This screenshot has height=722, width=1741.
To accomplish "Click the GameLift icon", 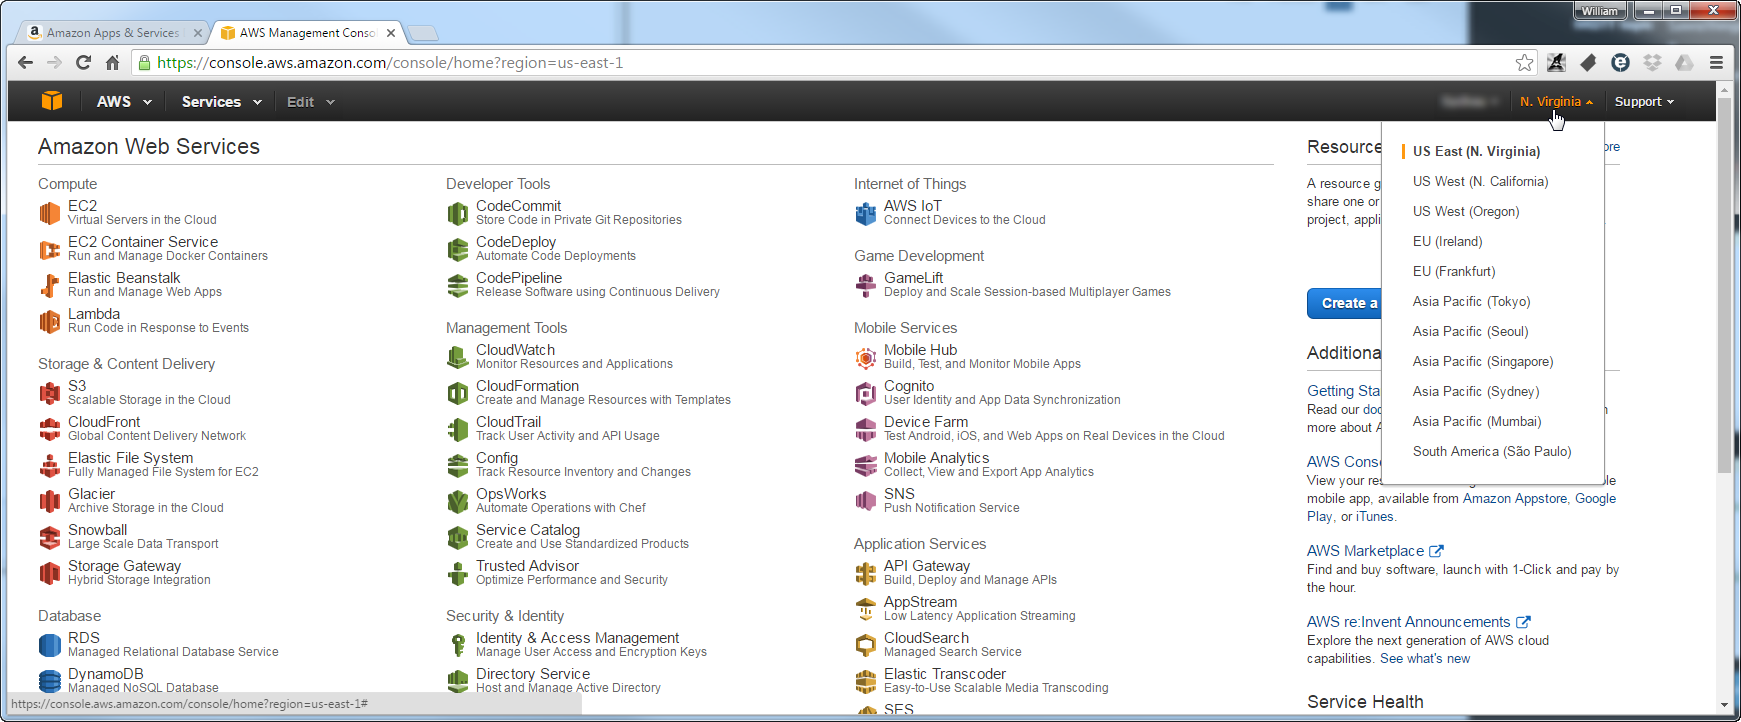I will (x=865, y=285).
